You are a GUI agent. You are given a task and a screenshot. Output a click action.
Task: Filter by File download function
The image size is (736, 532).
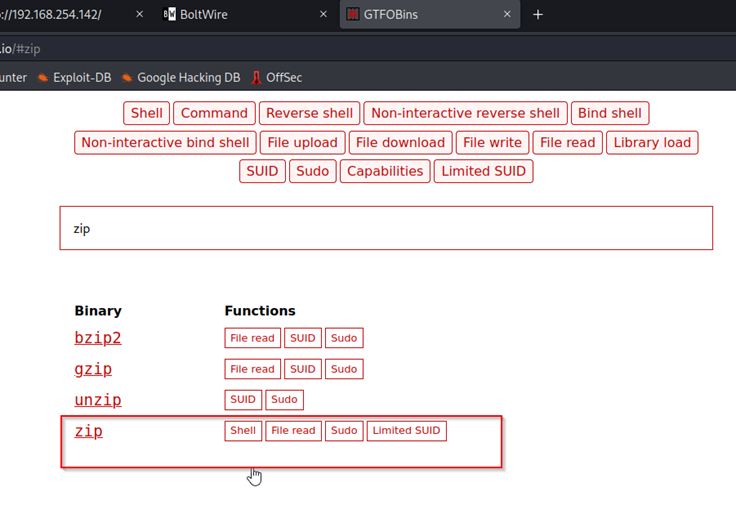pos(400,142)
